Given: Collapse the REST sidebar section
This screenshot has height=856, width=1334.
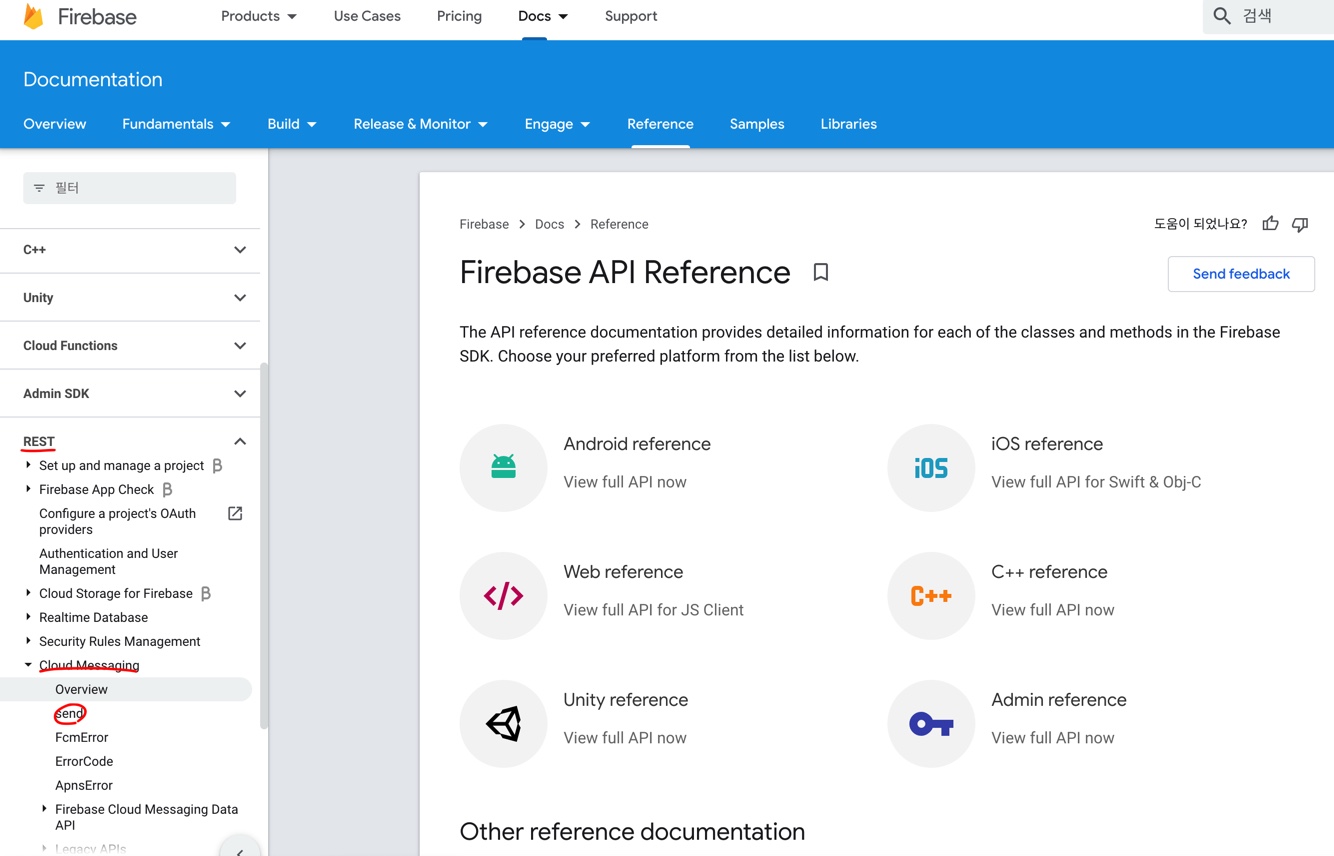Looking at the screenshot, I should pos(240,441).
